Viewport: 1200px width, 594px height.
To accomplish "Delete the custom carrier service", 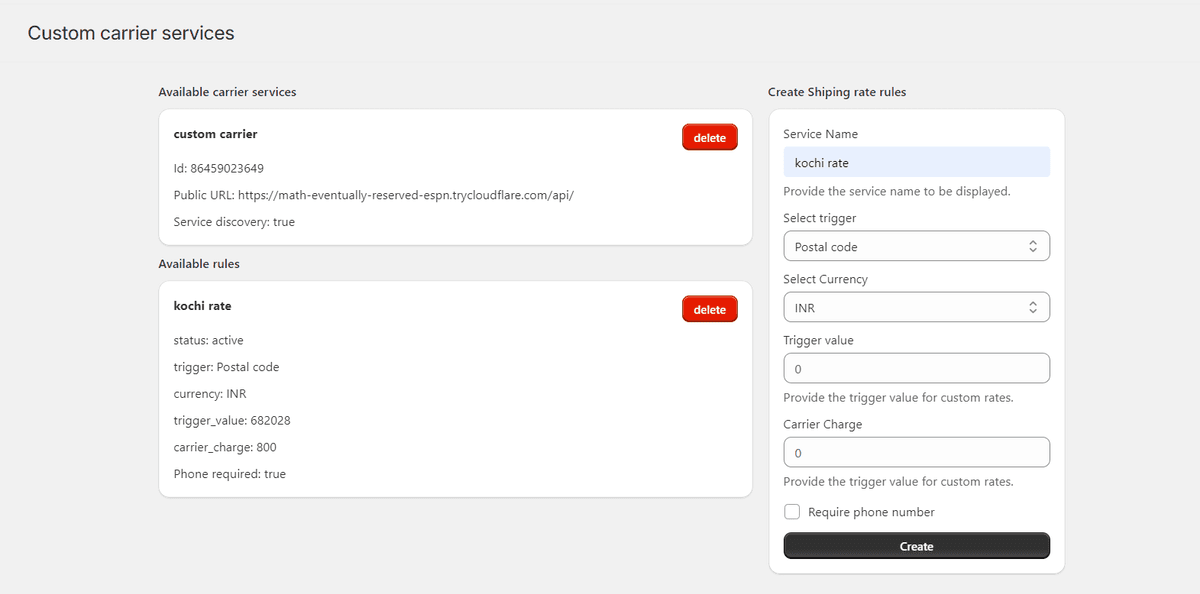I will pyautogui.click(x=709, y=137).
